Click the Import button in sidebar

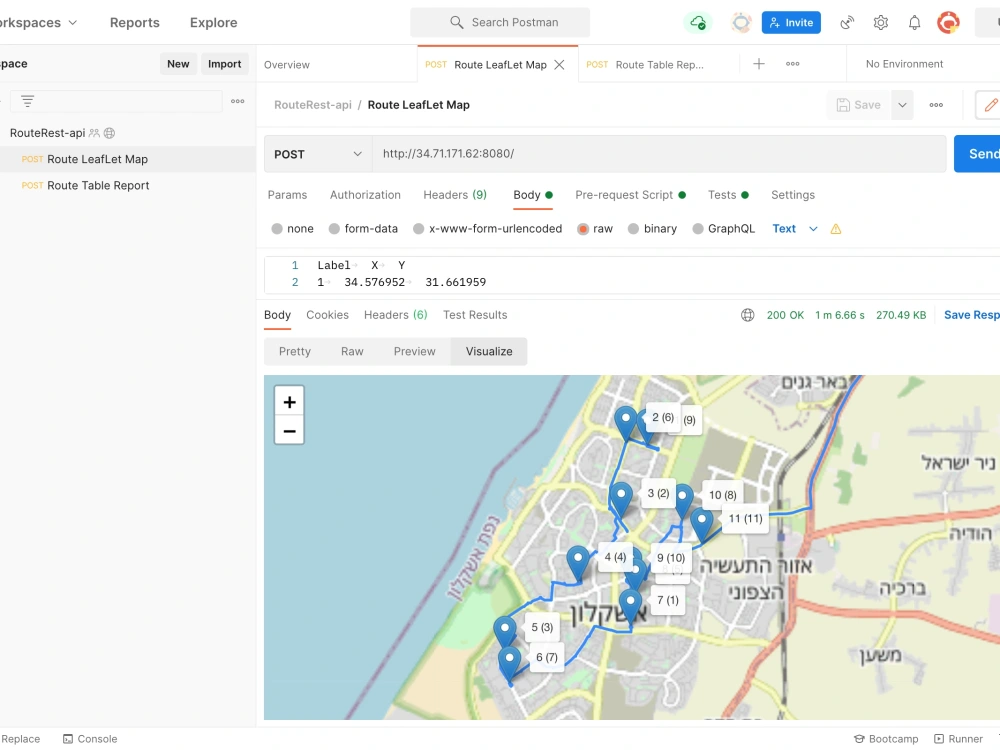click(225, 63)
